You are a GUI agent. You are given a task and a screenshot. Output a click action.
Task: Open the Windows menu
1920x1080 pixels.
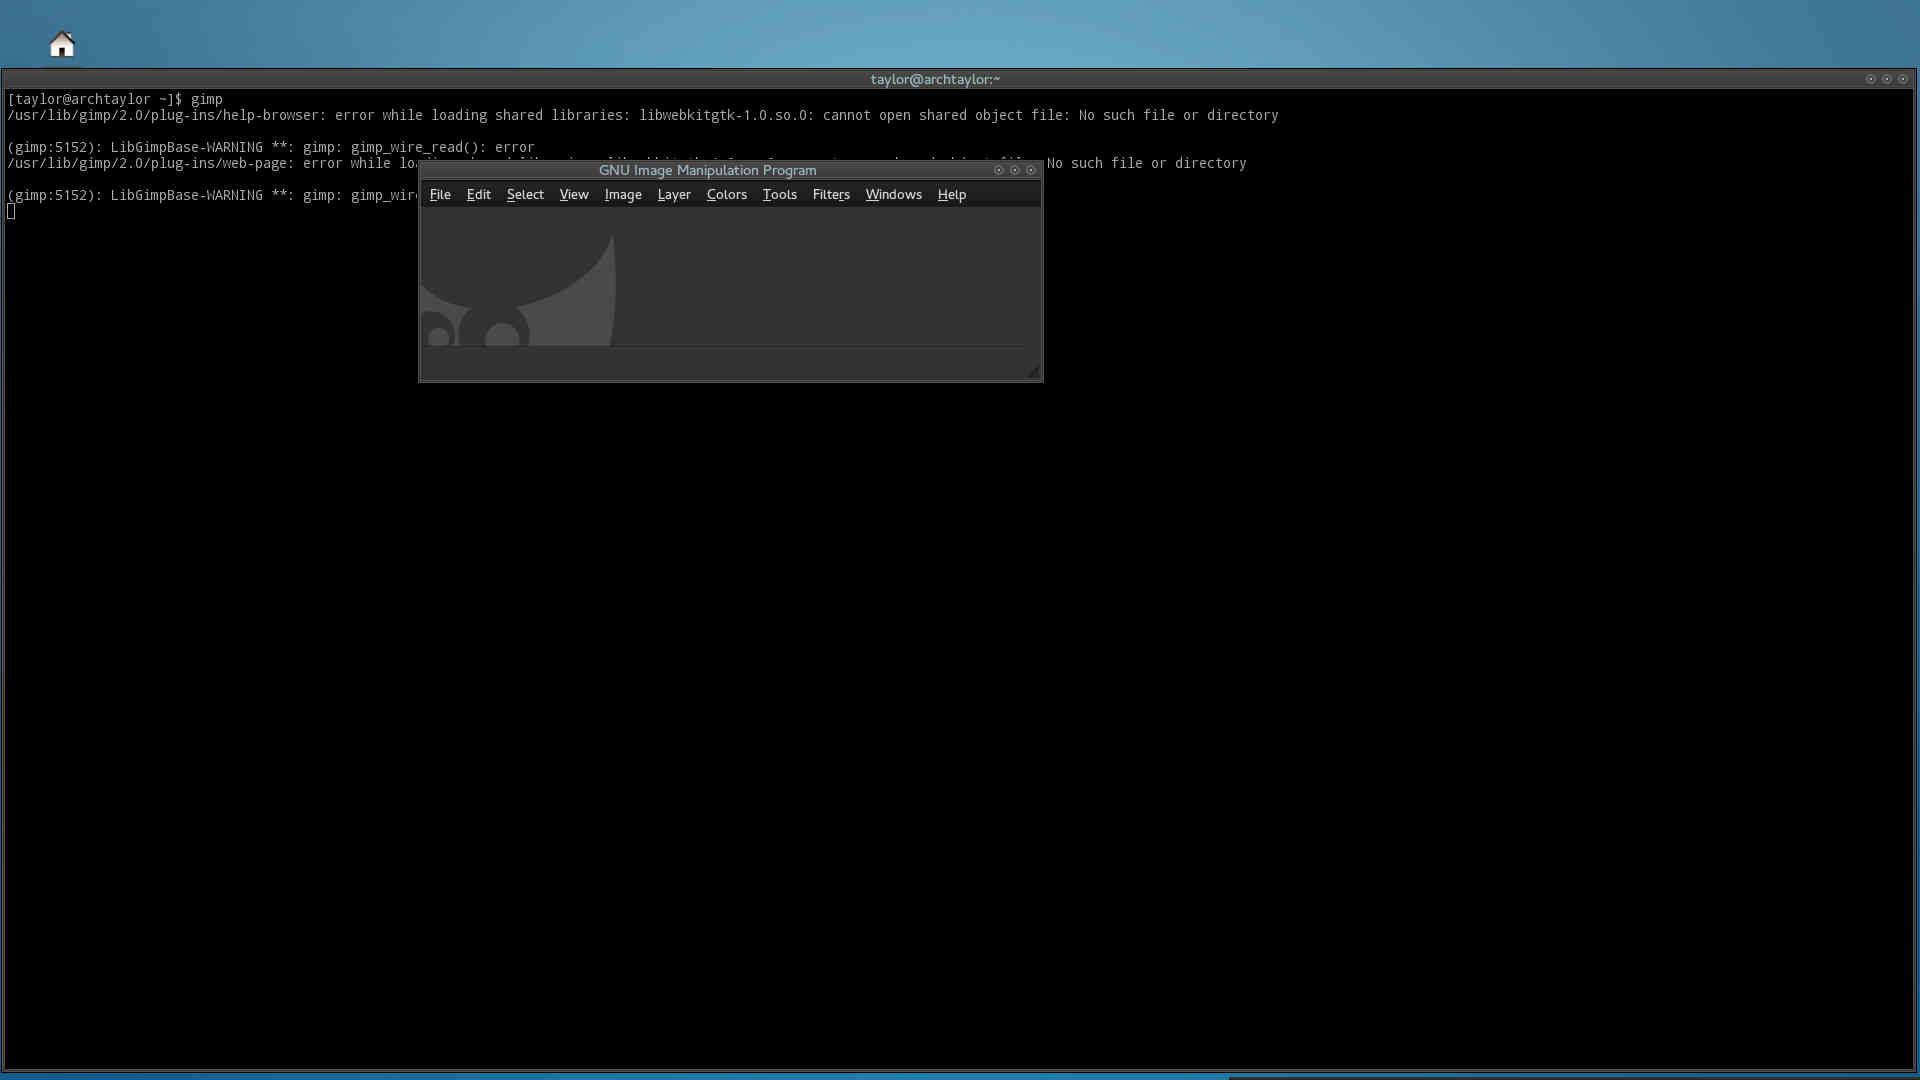(x=893, y=194)
